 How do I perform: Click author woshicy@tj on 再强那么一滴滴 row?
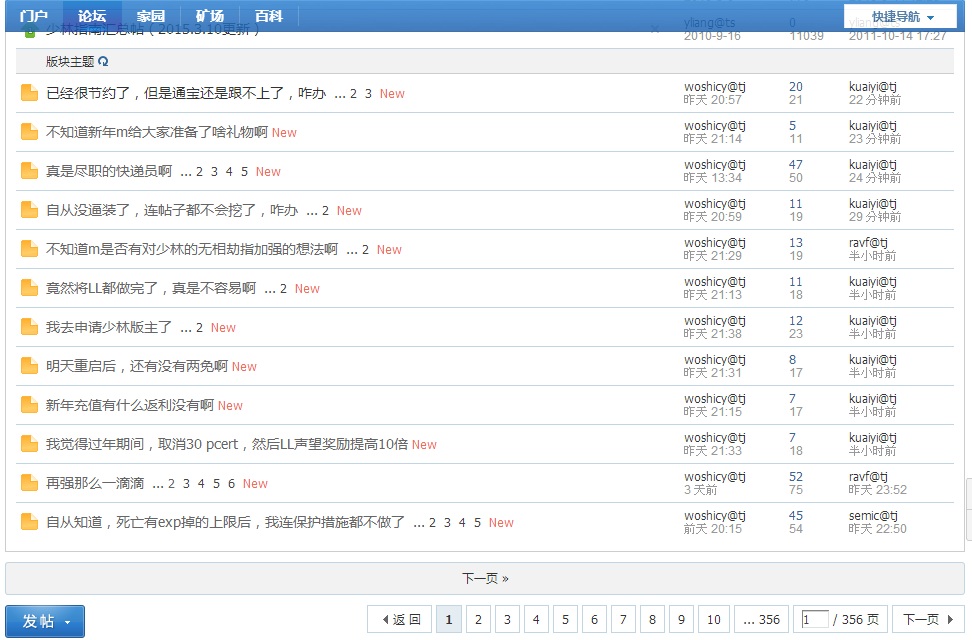coord(715,477)
